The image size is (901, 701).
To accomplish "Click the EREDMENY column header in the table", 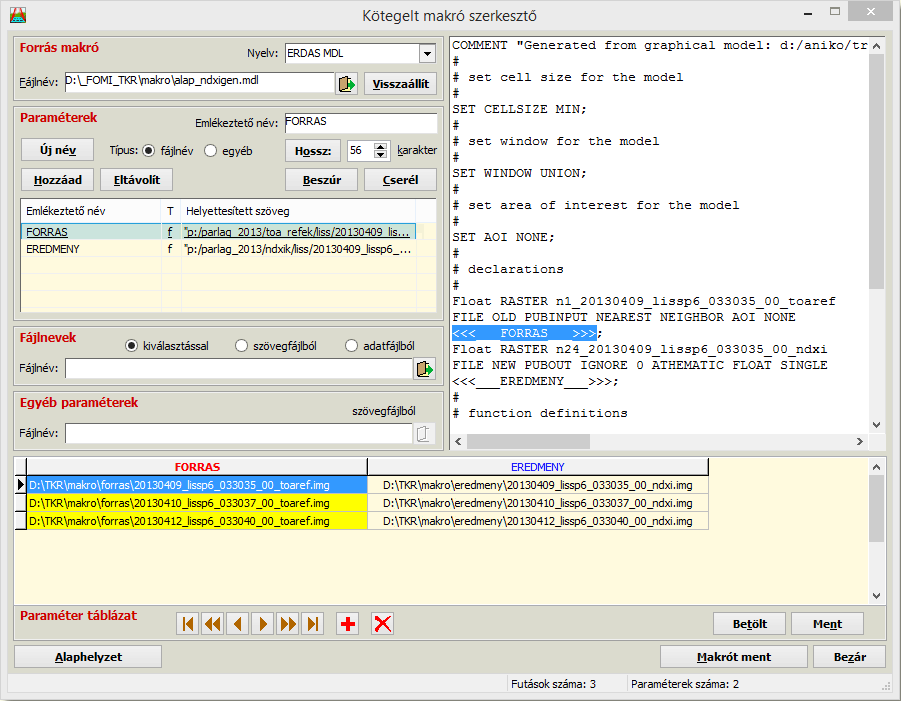I will click(x=537, y=467).
